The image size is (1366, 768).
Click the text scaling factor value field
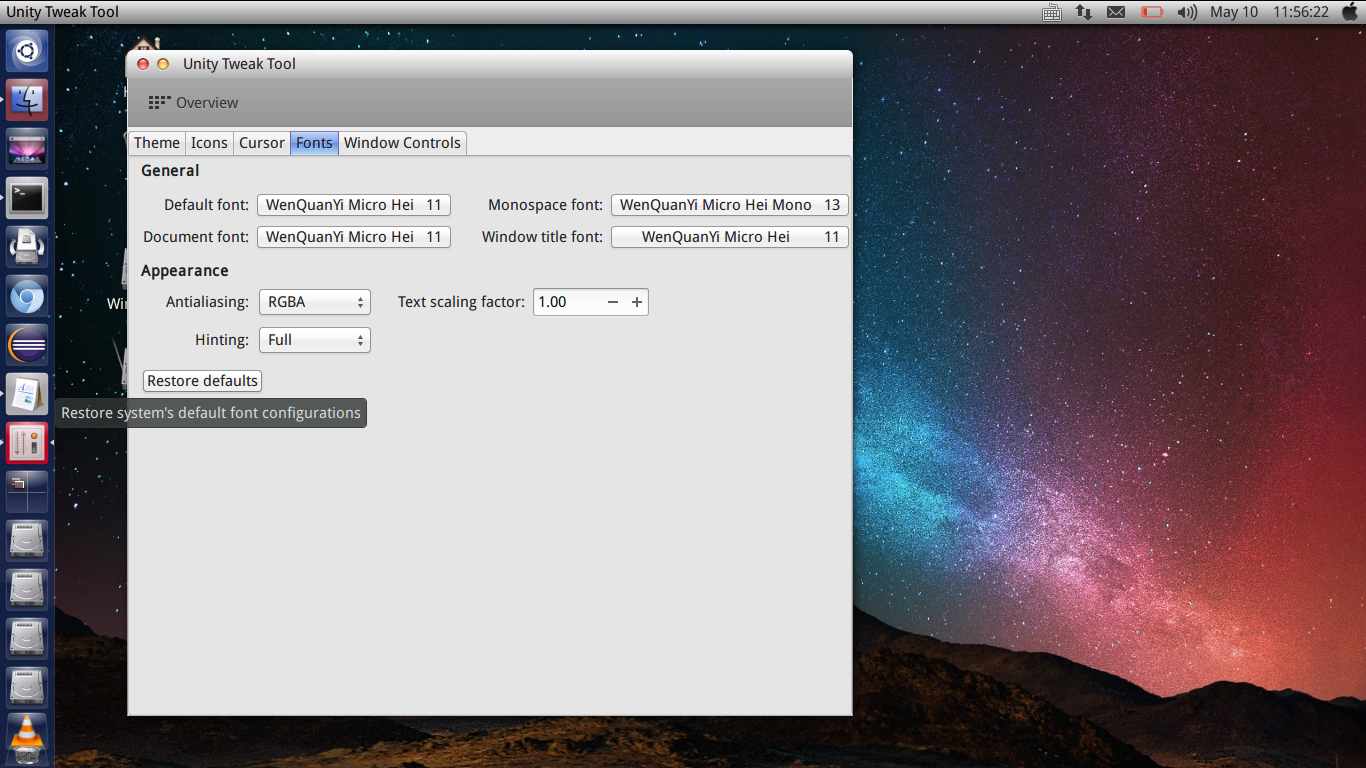coord(568,302)
